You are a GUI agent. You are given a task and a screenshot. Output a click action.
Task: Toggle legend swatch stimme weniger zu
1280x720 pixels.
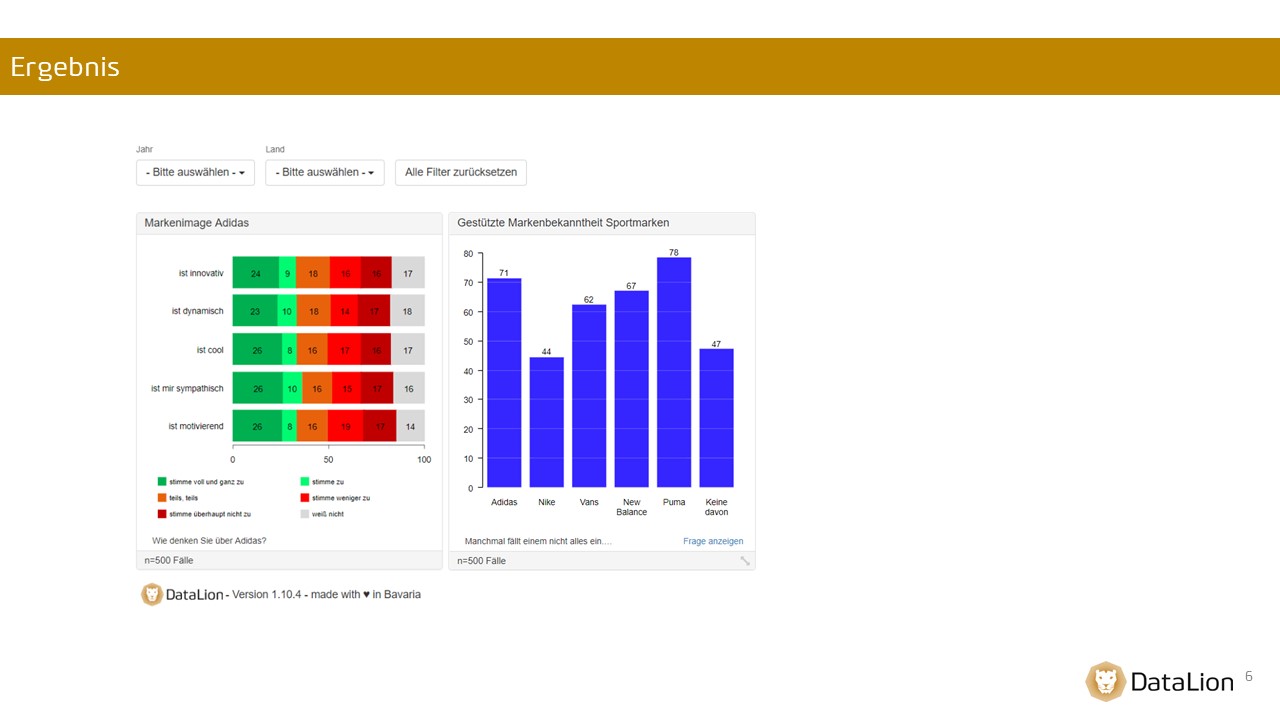click(x=305, y=498)
